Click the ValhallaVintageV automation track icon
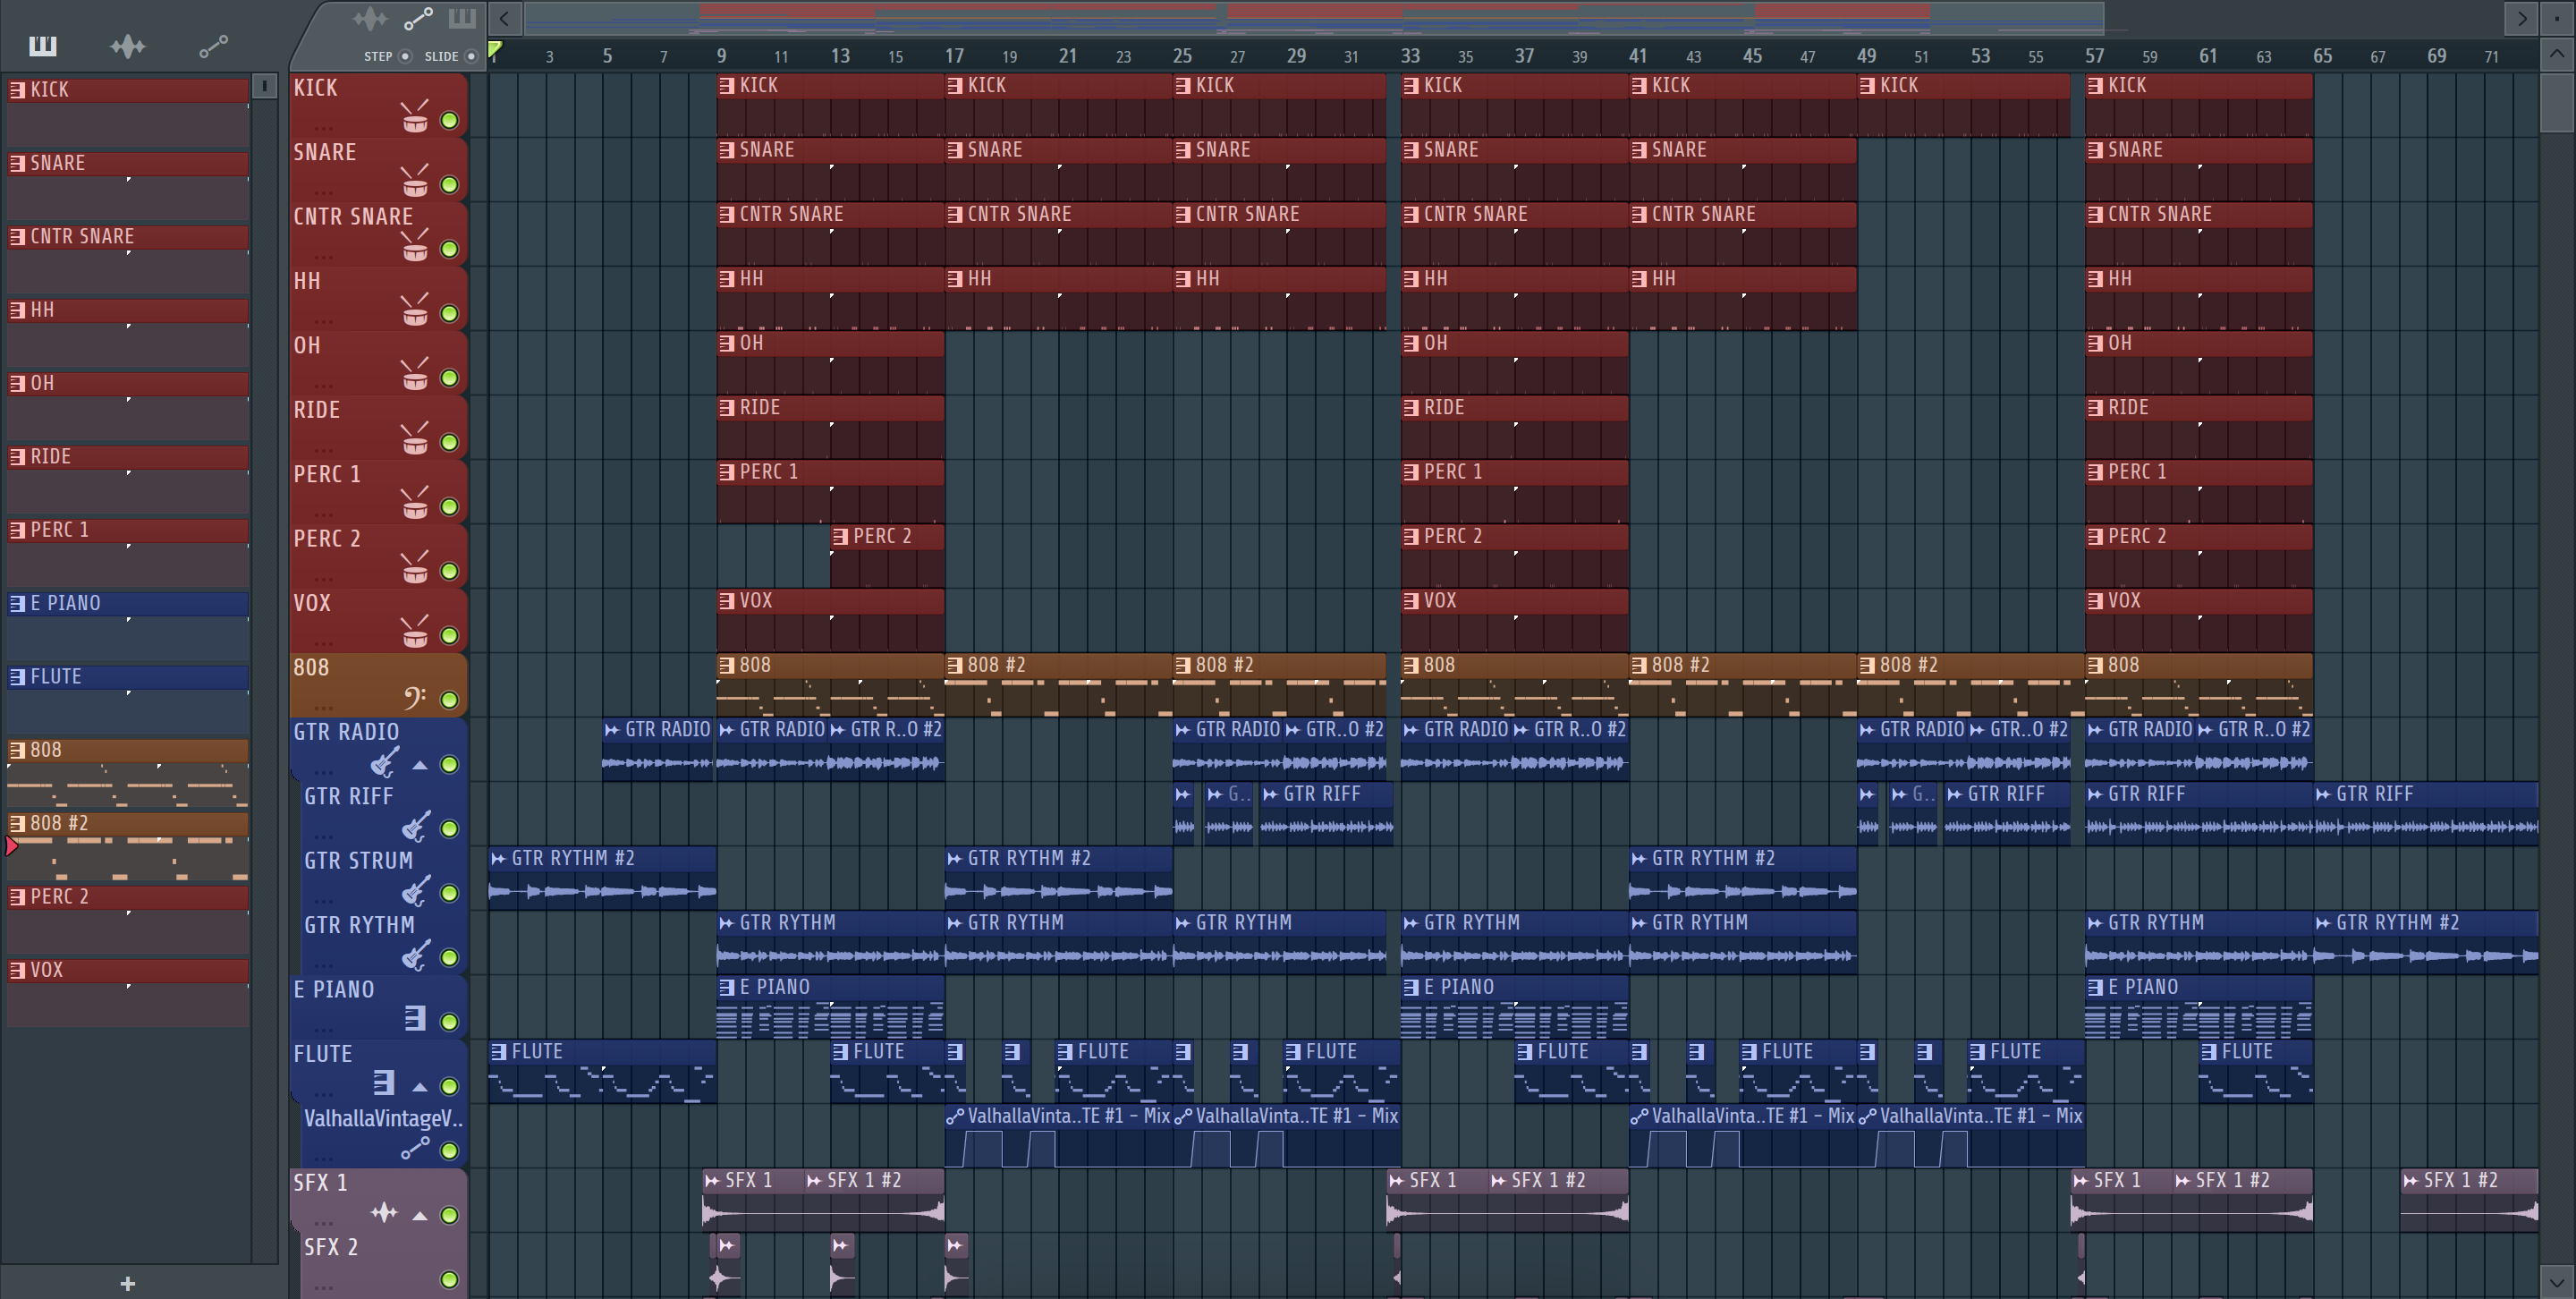The image size is (2576, 1299). 414,1148
